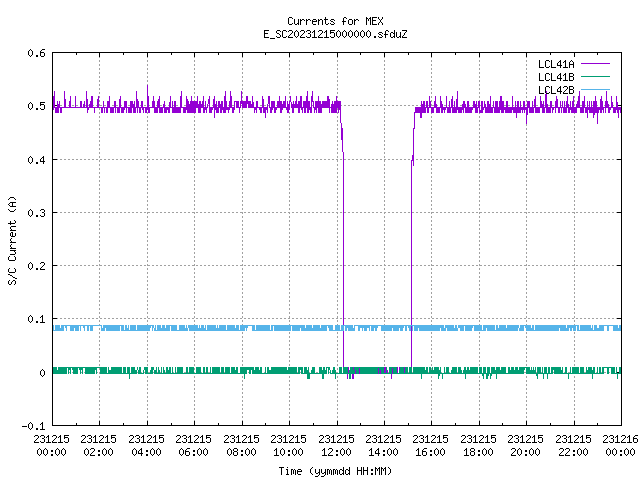Image resolution: width=640 pixels, height=480 pixels.
Task: Click the x-axis tick 231215 06:00
Action: pyautogui.click(x=193, y=446)
